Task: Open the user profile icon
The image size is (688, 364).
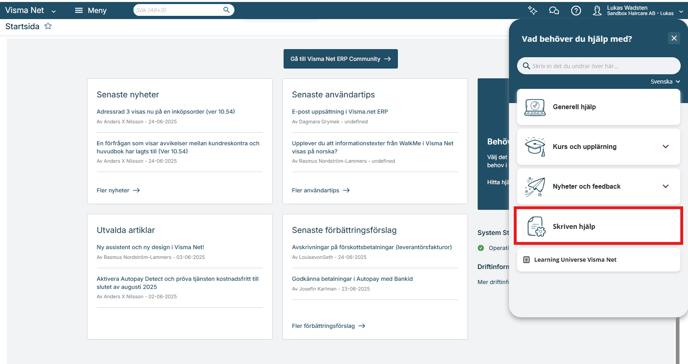Action: click(597, 11)
